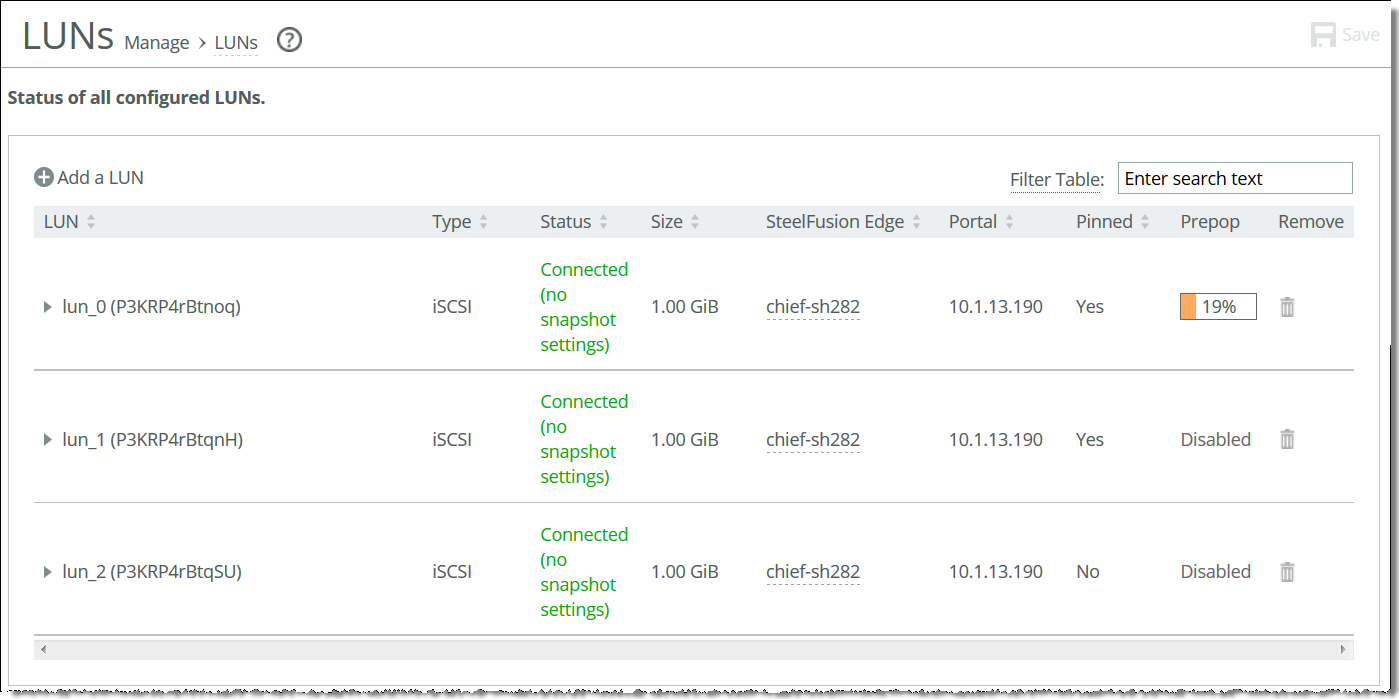Click the horizontal scrollbar right arrow

(x=1344, y=650)
